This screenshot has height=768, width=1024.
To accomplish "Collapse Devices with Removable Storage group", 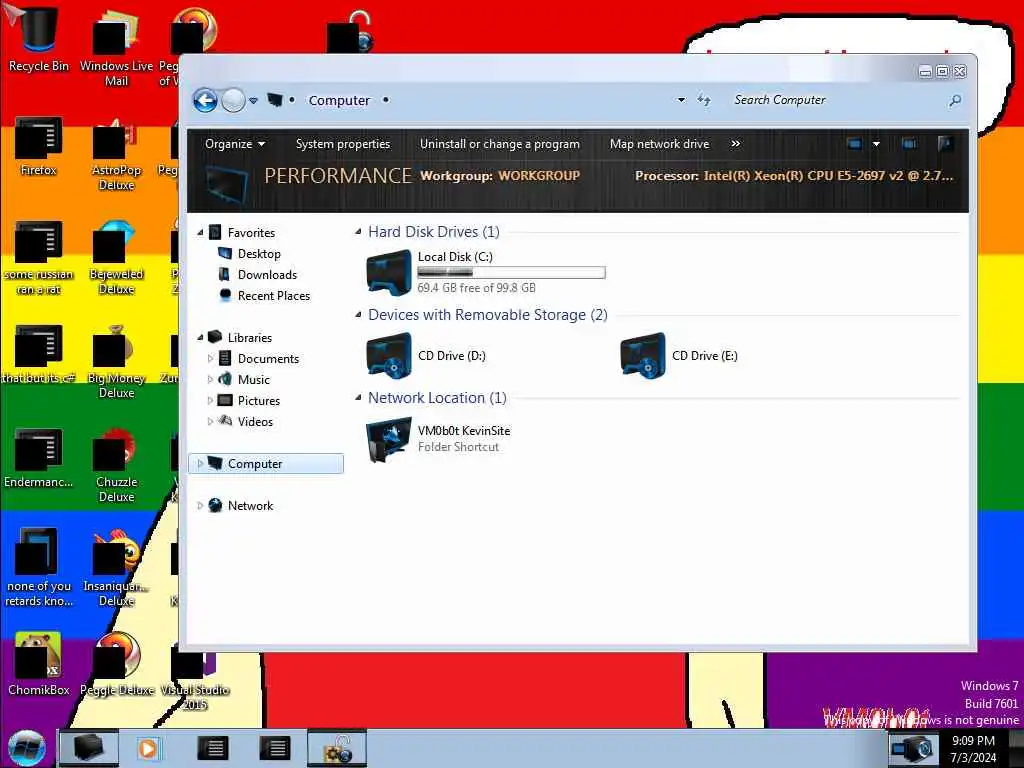I will click(358, 315).
